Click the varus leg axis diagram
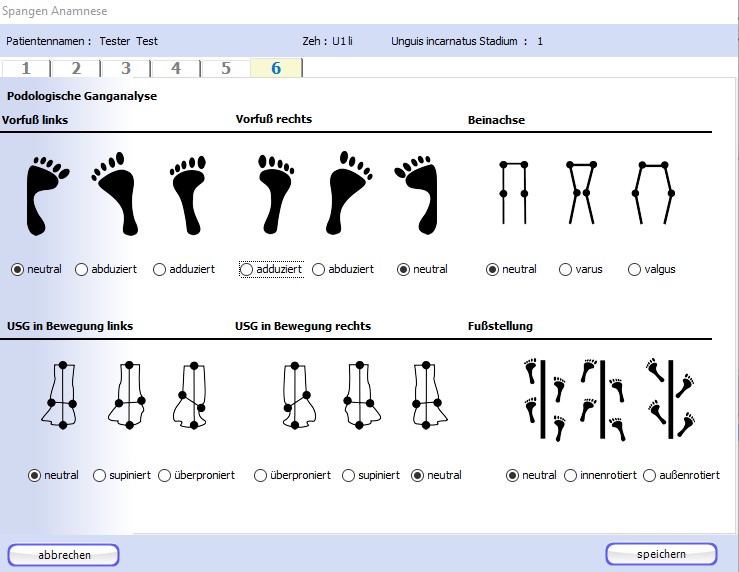Image resolution: width=739 pixels, height=572 pixels. point(581,192)
